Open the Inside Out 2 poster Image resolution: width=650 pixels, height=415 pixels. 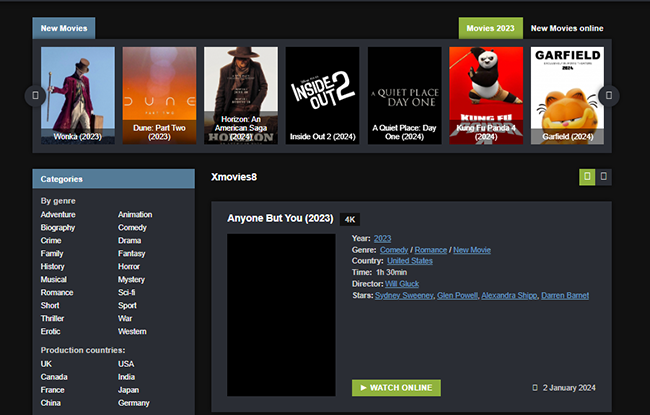click(323, 95)
